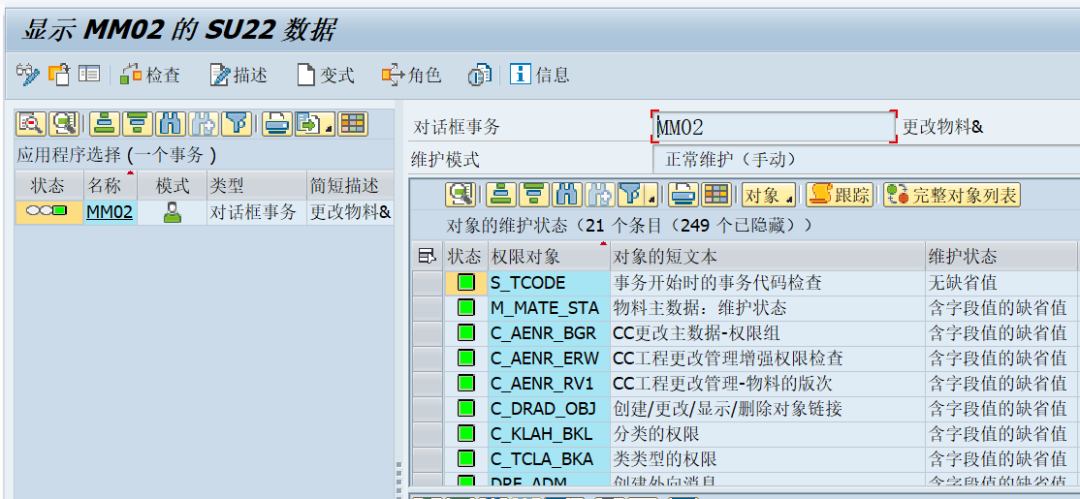Click status traffic-light cell of MM02 row

(49, 212)
